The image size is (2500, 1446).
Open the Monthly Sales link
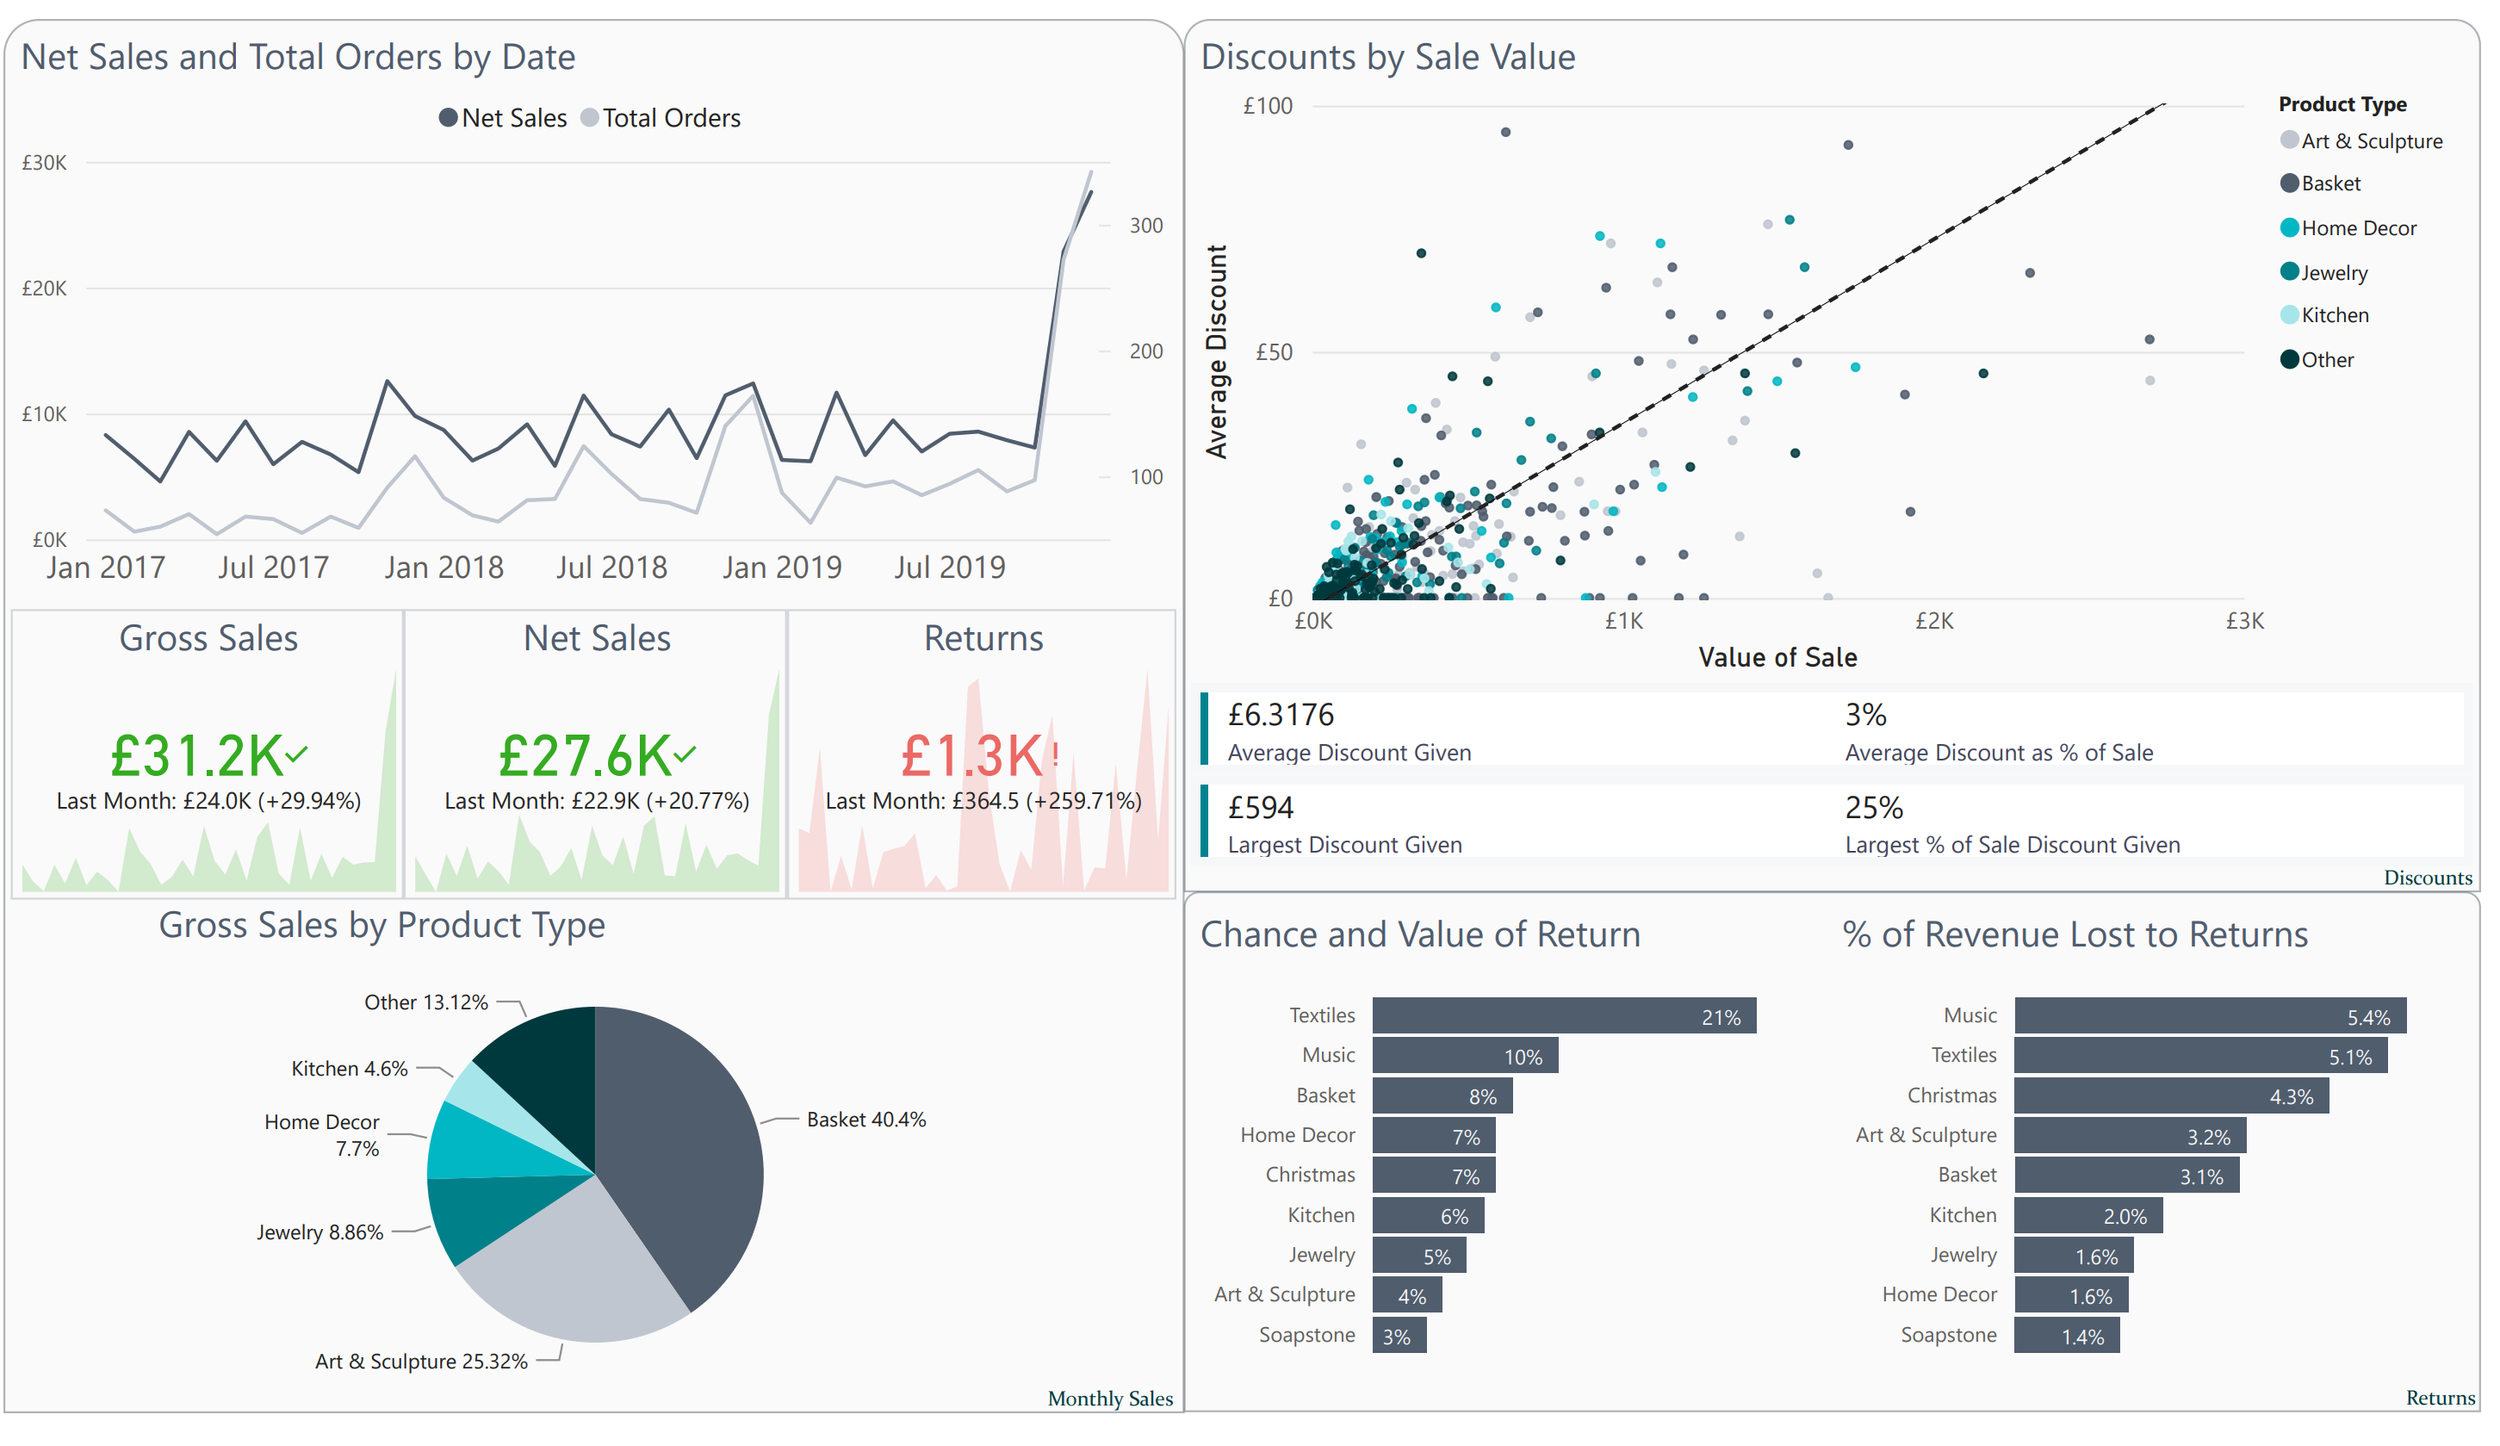pyautogui.click(x=1110, y=1398)
